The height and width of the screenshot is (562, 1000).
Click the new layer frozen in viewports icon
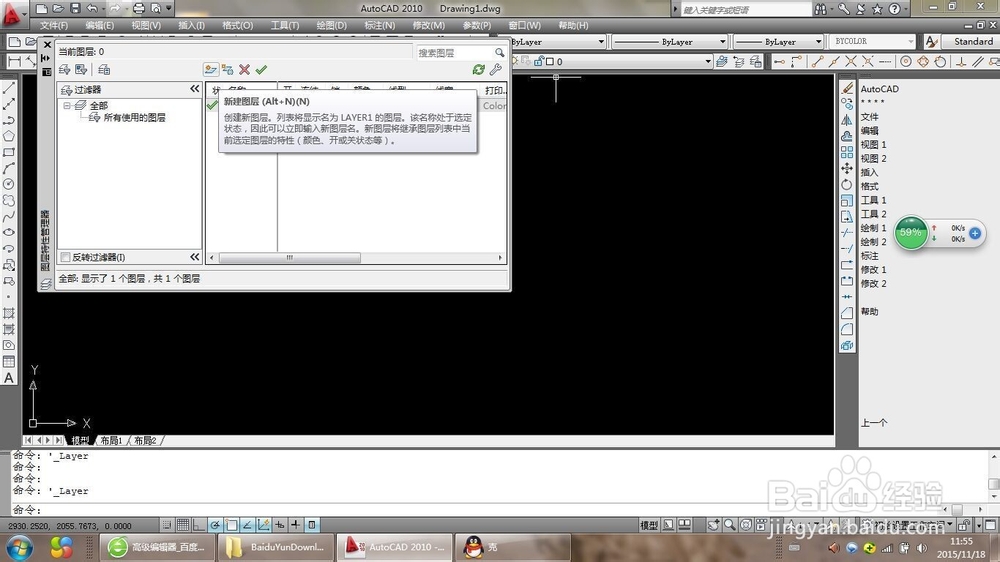click(228, 70)
